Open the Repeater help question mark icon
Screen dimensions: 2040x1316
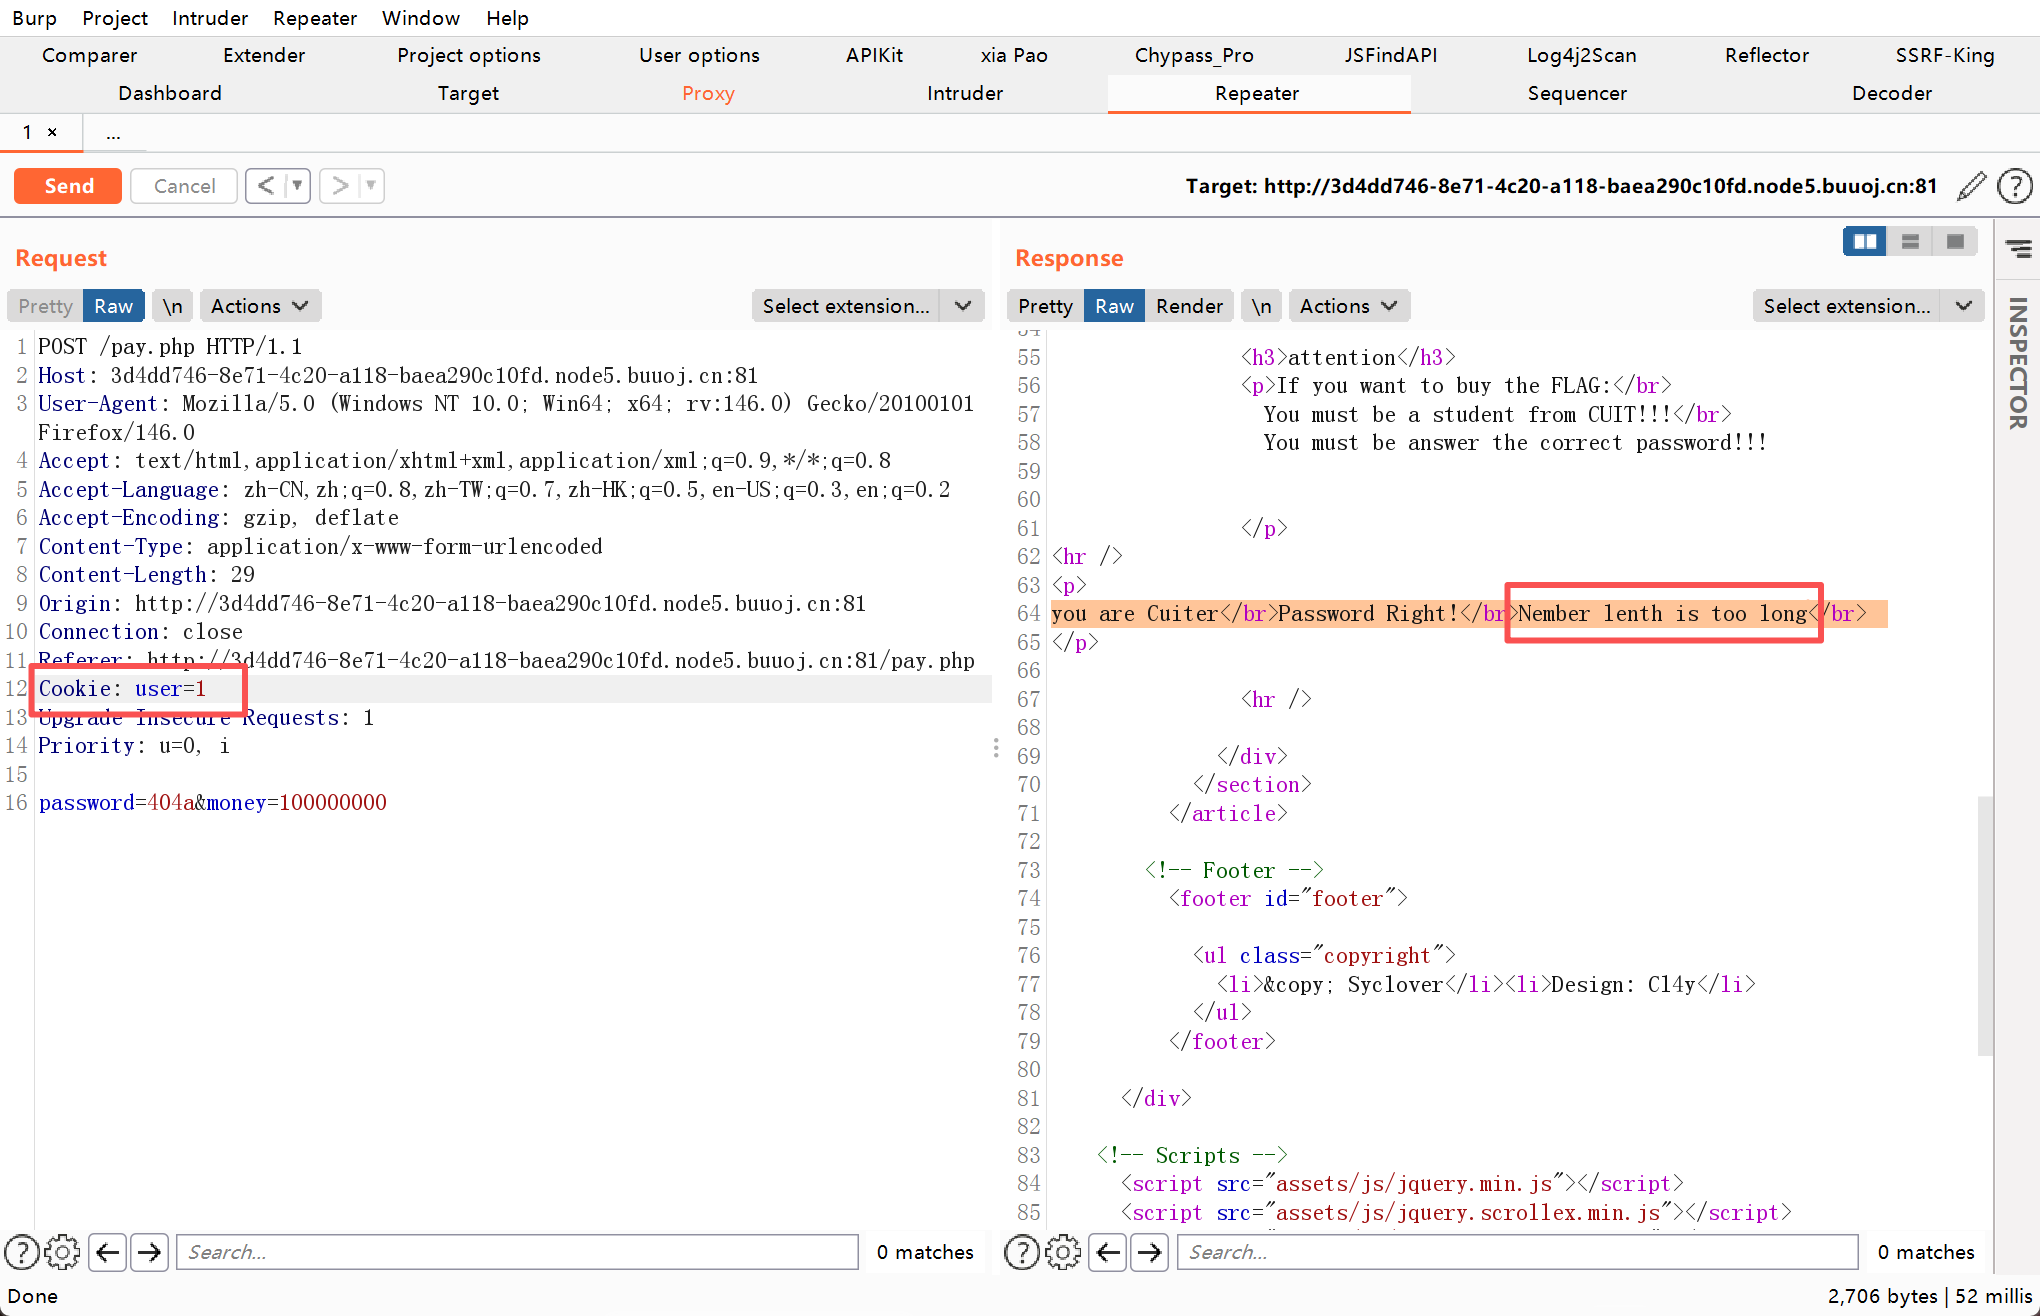(x=2014, y=186)
